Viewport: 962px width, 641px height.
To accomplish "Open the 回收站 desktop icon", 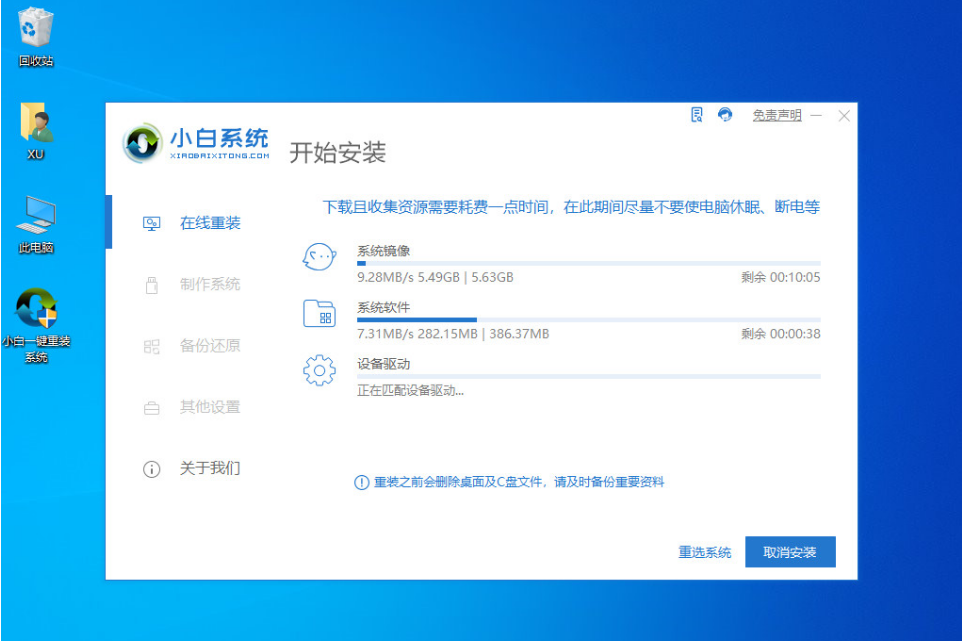I will tap(36, 35).
